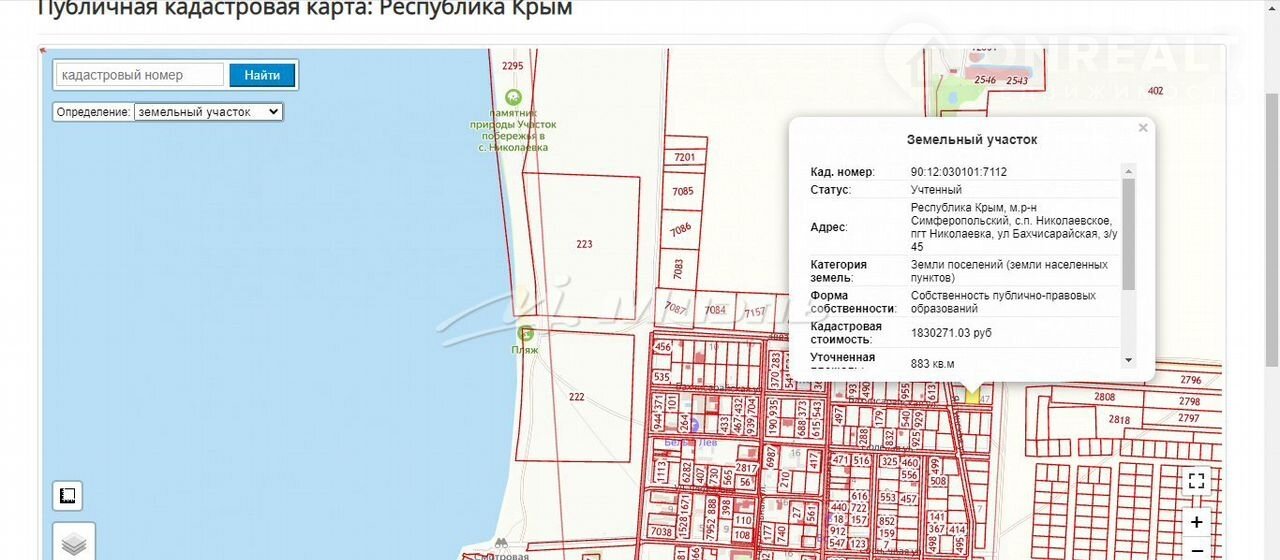Click the highlighted yellow parcel below popup
This screenshot has width=1280, height=560.
pyautogui.click(x=971, y=394)
